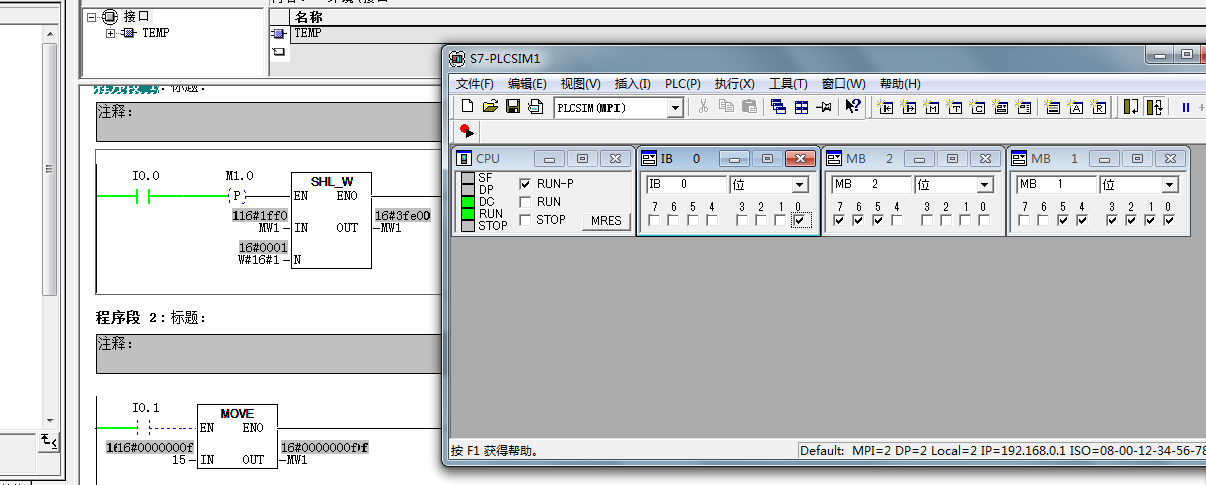Toggle bit 0 of MB 1

pyautogui.click(x=1168, y=220)
